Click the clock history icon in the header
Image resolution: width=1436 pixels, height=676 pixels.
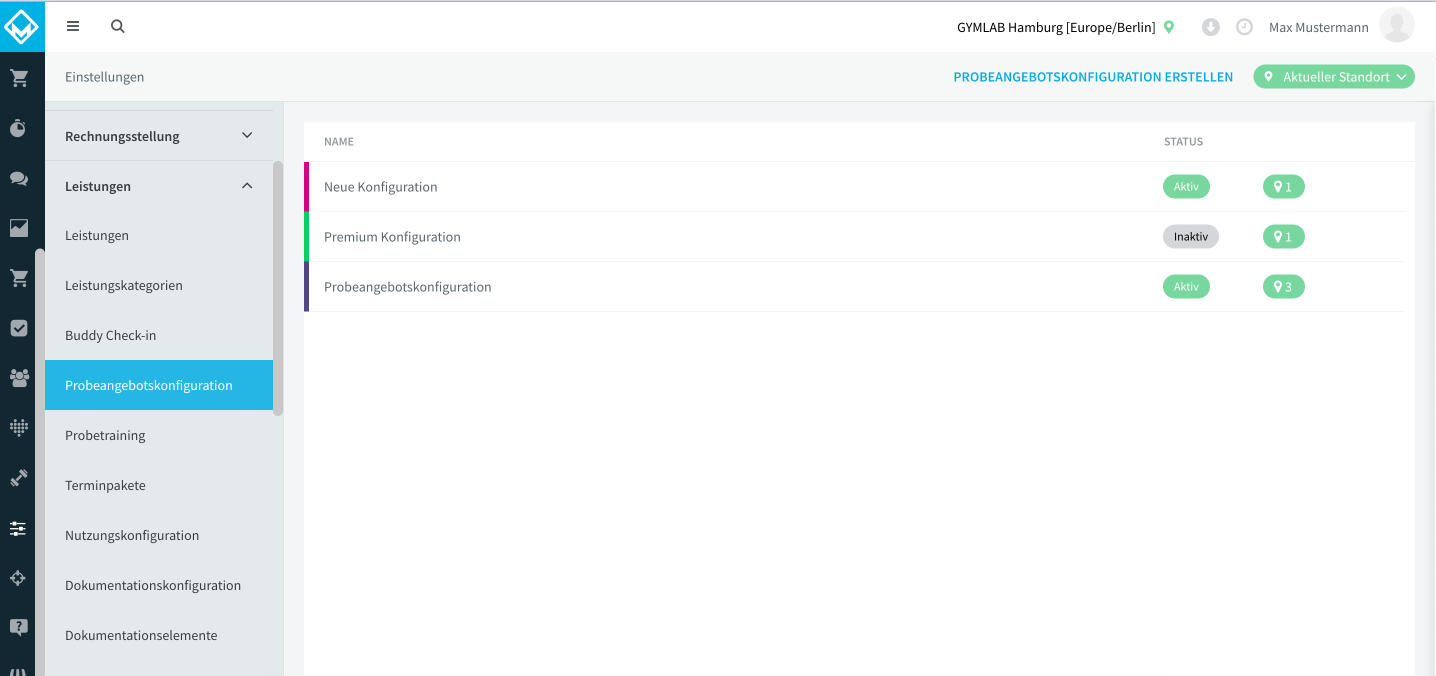click(x=1244, y=27)
